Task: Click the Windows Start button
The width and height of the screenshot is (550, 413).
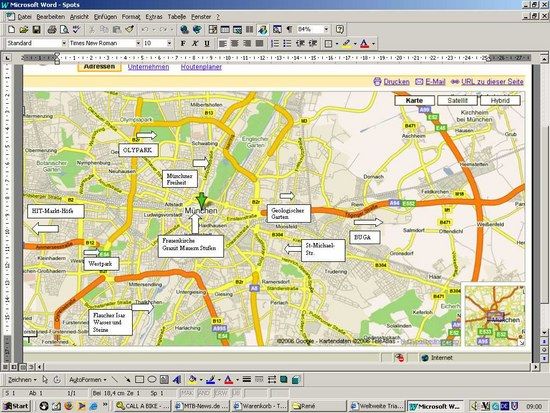Action: coord(16,406)
